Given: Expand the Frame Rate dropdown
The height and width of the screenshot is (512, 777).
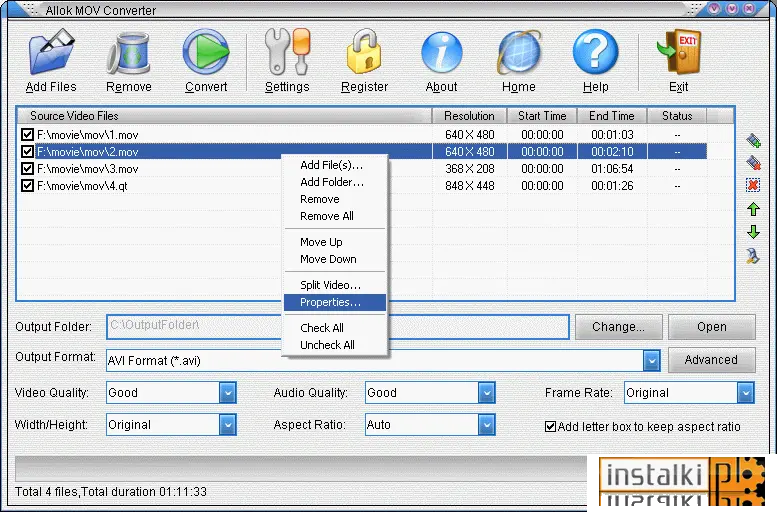Looking at the screenshot, I should (x=745, y=393).
